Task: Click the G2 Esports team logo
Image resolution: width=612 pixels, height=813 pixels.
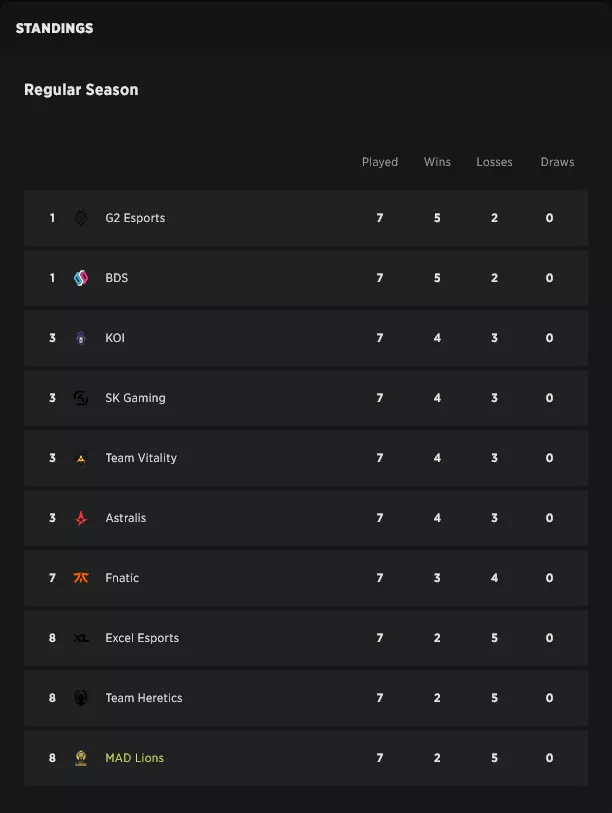Action: (x=80, y=218)
